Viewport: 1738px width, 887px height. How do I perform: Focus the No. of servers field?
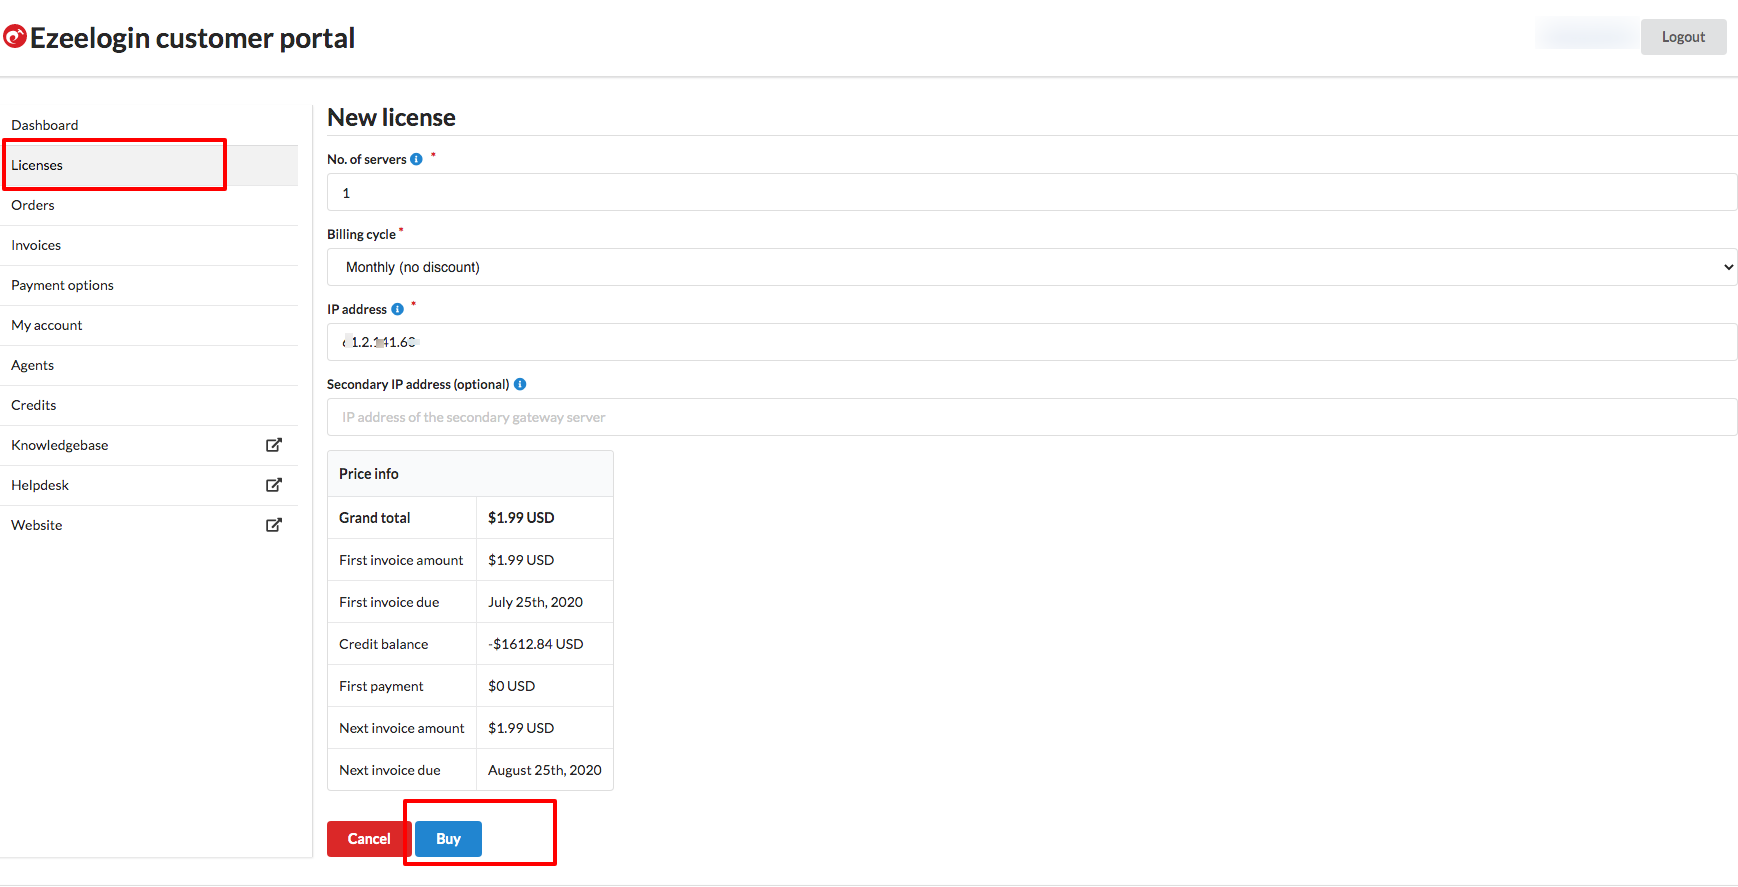1032,192
